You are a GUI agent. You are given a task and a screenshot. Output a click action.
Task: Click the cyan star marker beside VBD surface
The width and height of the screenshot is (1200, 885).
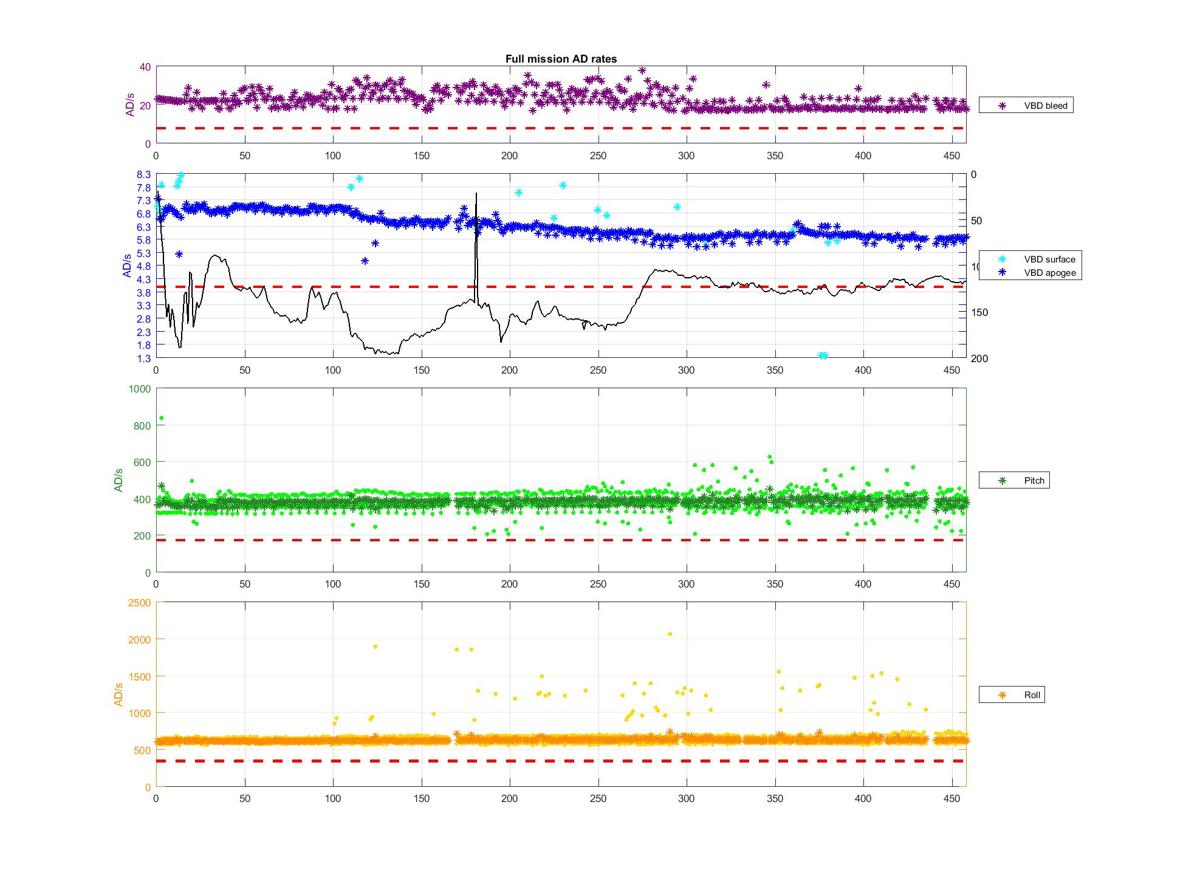(1002, 259)
